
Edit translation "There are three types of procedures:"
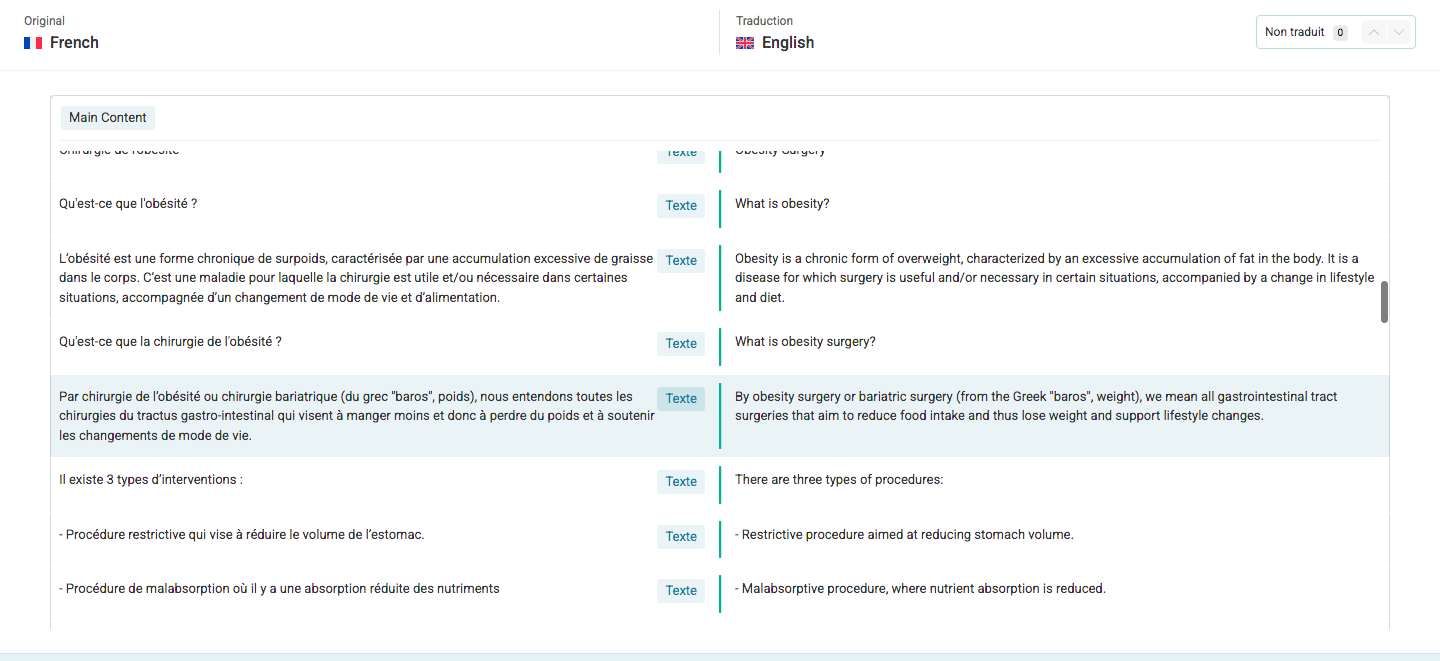point(839,480)
